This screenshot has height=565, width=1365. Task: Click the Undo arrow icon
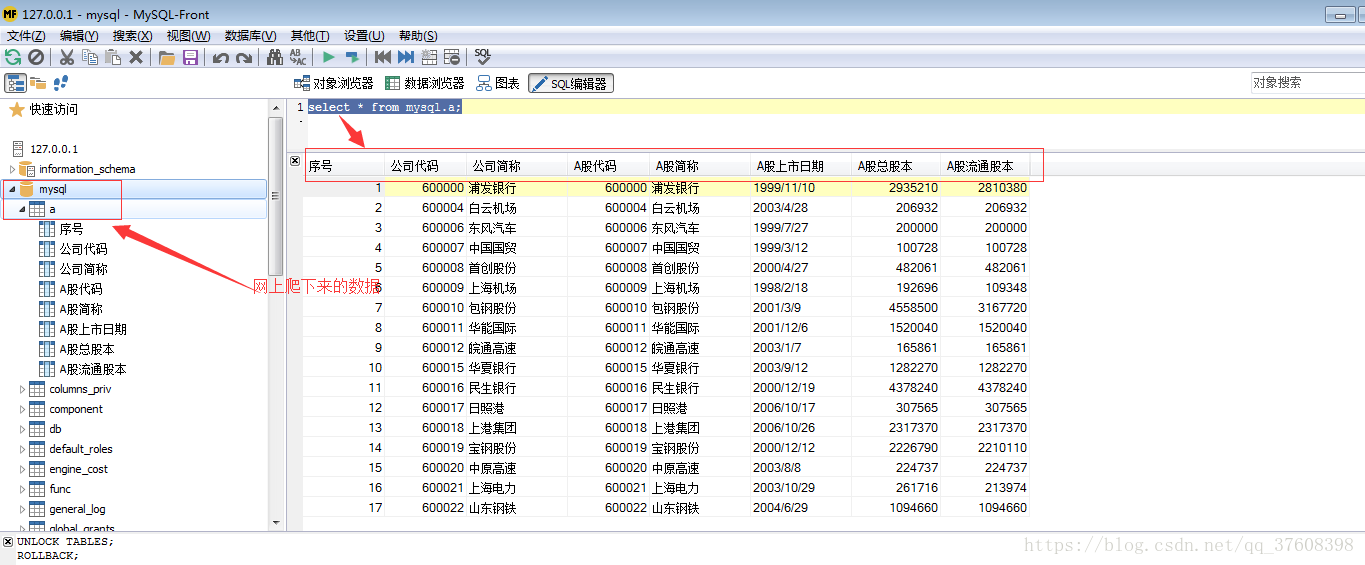221,58
